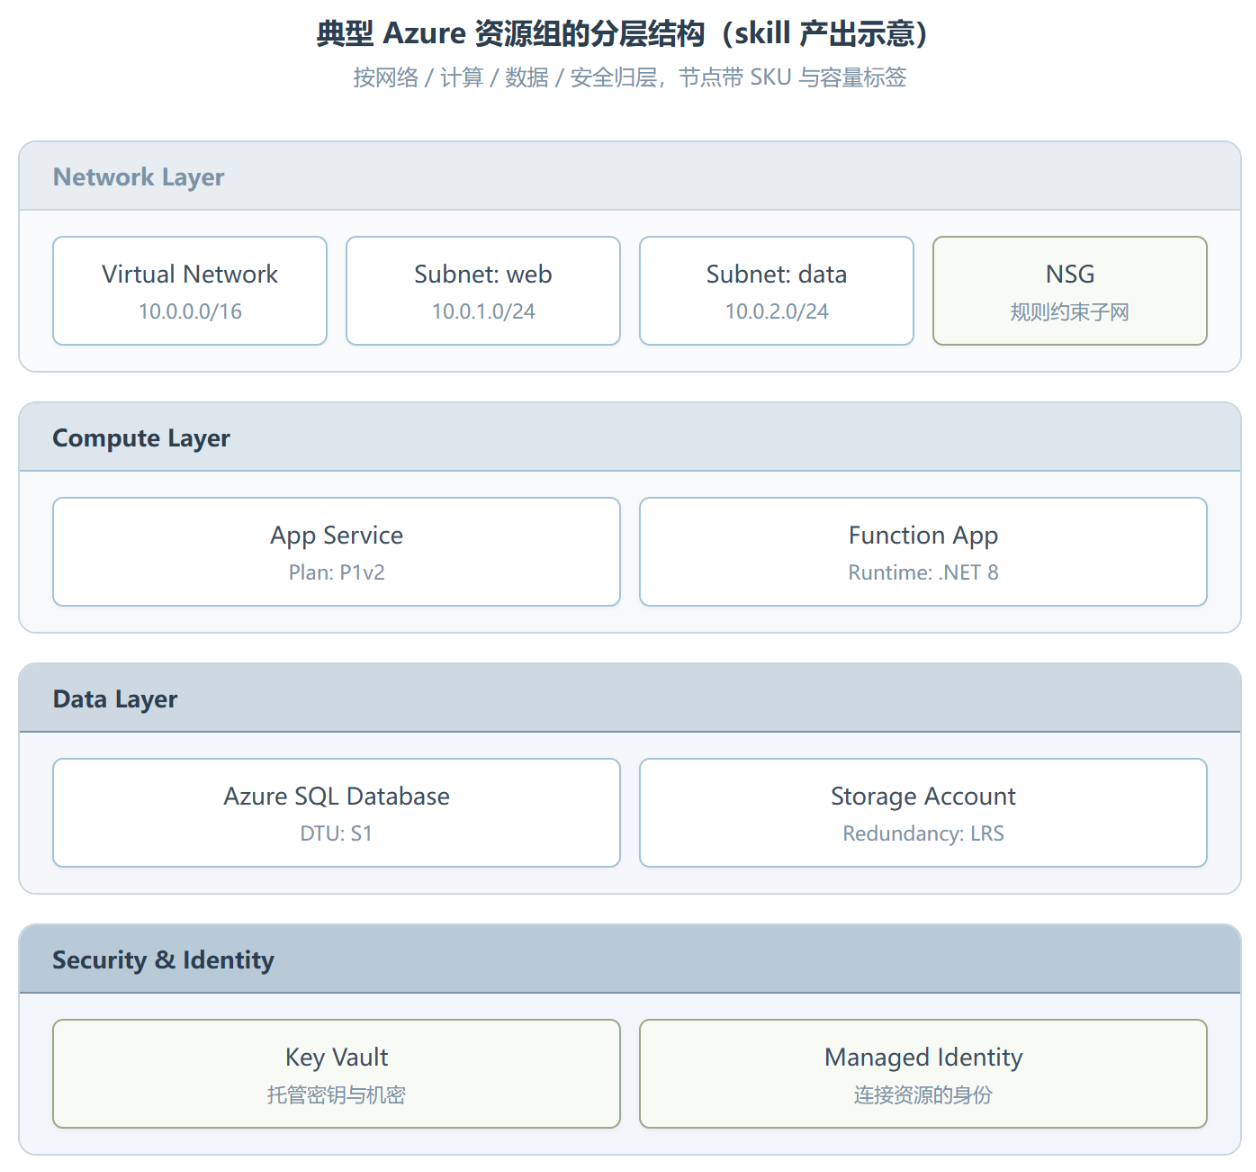This screenshot has height=1172, width=1256.
Task: Select the Storage Account card
Action: click(923, 813)
